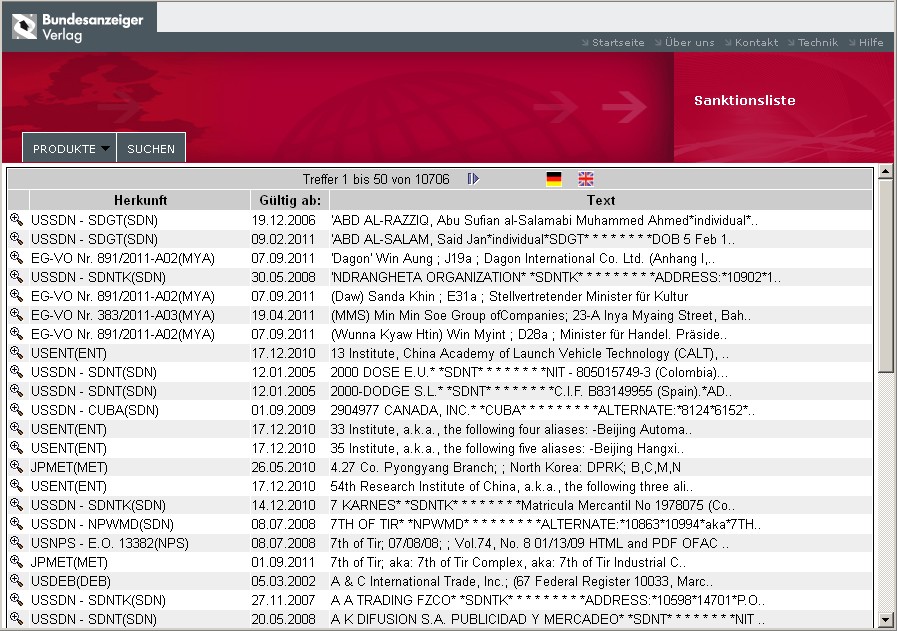This screenshot has width=897, height=631.
Task: Sort by the Herkunft column header
Action: coord(140,200)
